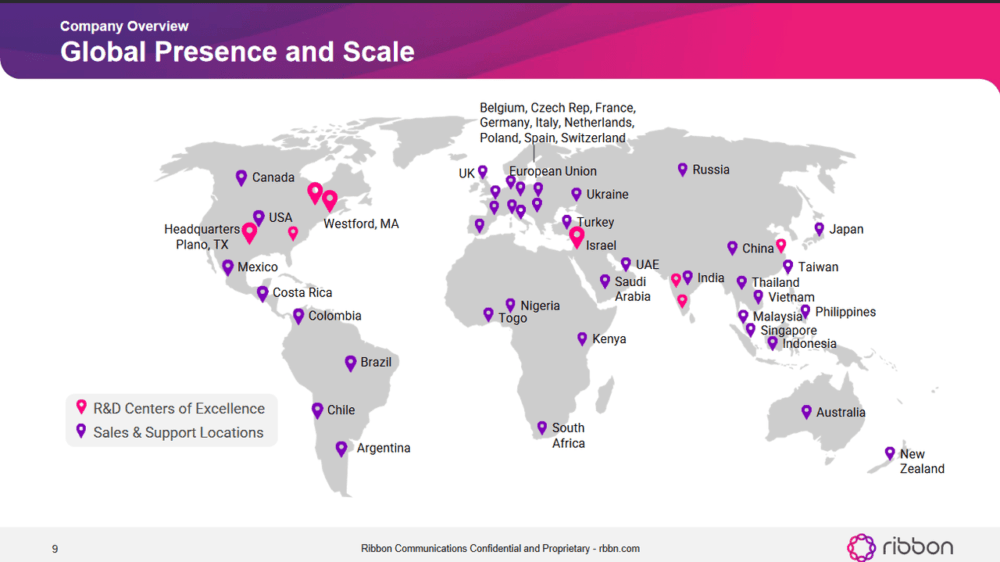Click the Canada map pin

(241, 178)
